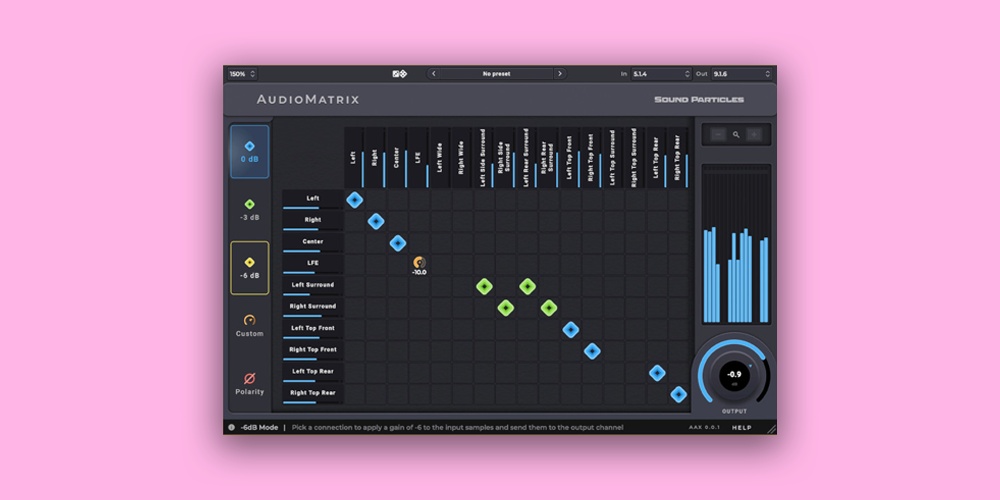Open the In format 5.1.4 dropdown
Image resolution: width=1000 pixels, height=500 pixels.
[x=660, y=74]
